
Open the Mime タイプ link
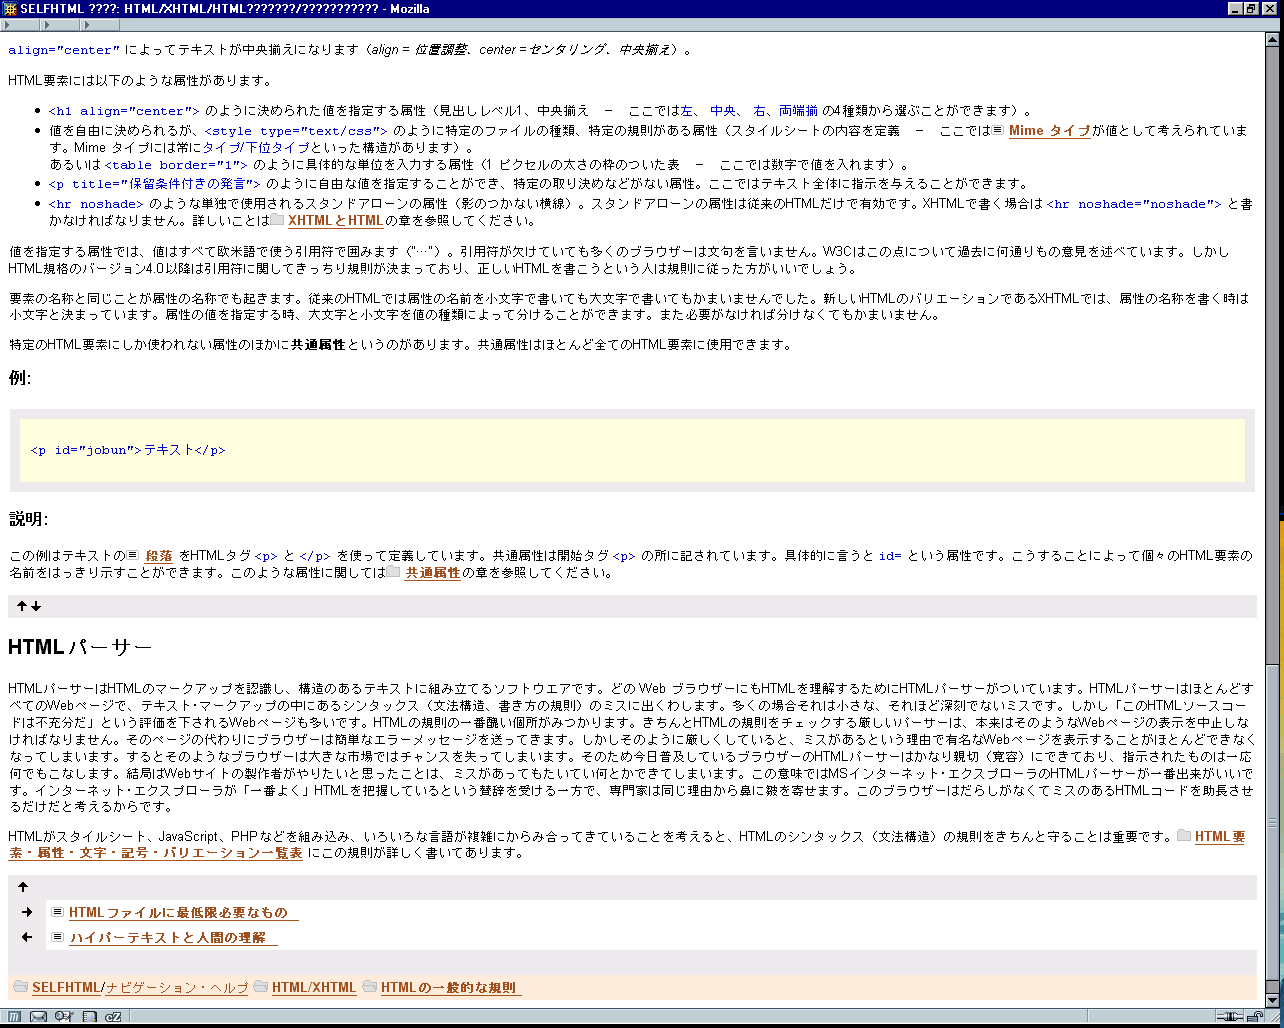[1049, 131]
